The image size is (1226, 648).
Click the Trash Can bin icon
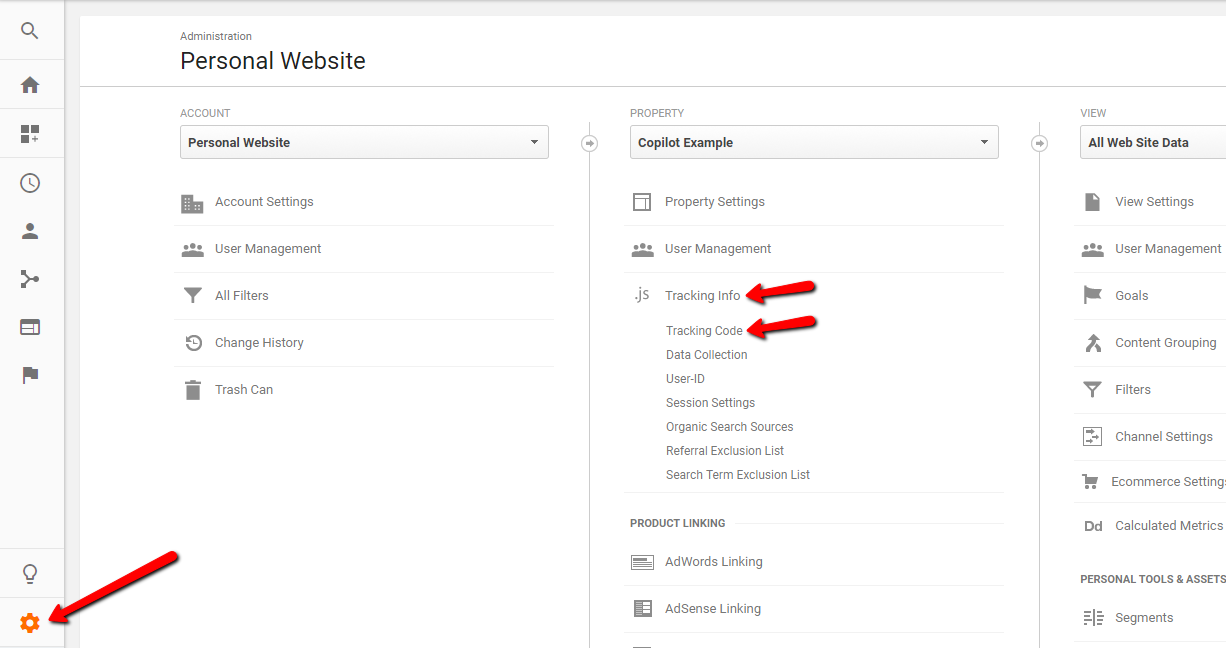[x=193, y=390]
